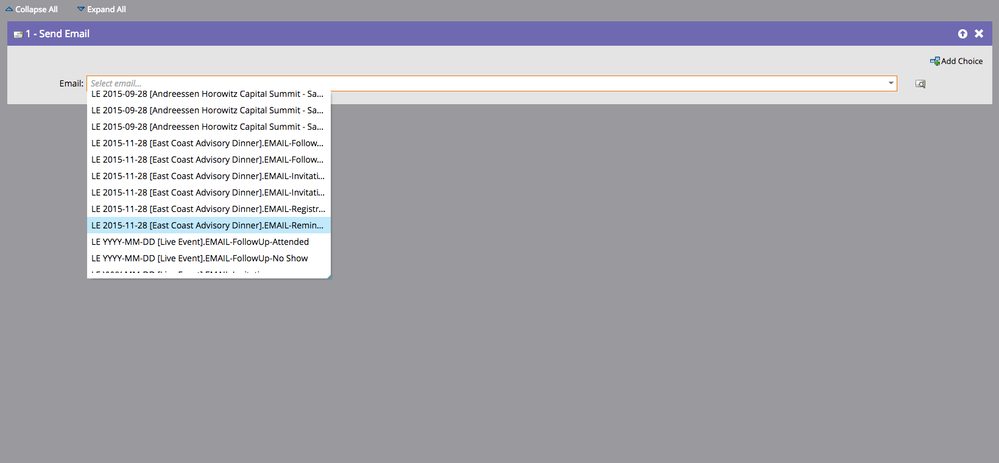Pick the second East Coast EMAIL-Invitati entry

click(x=207, y=192)
